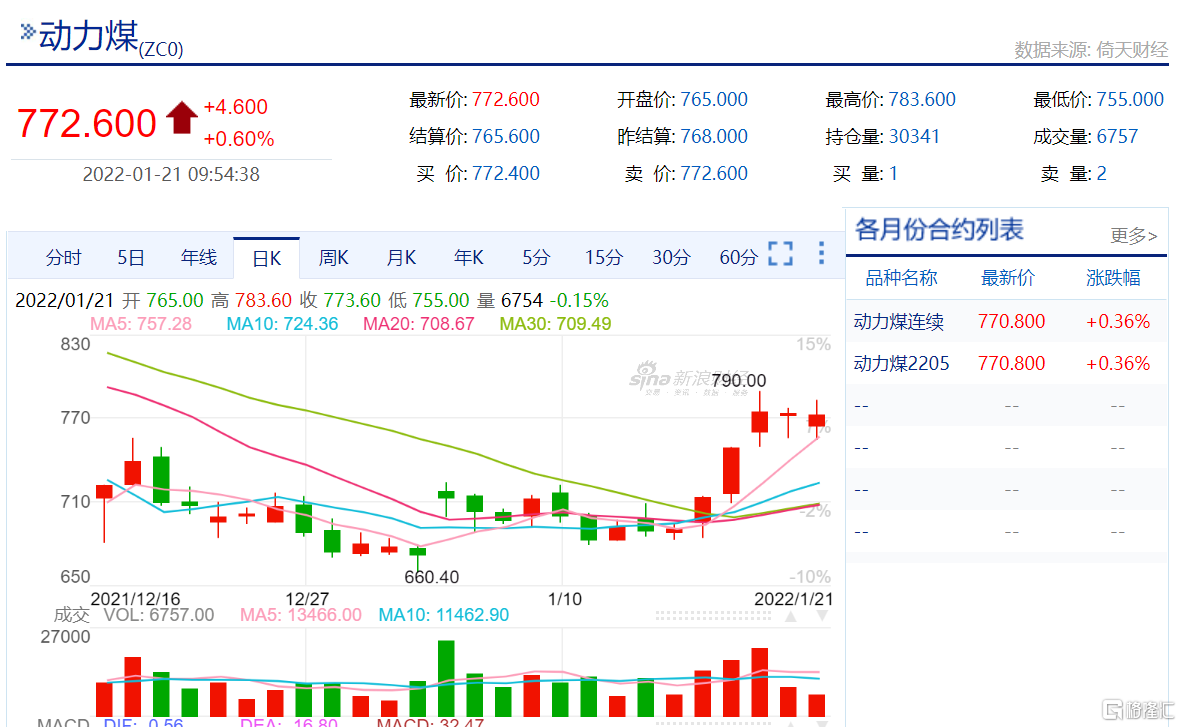Click the large 772.600 current price
The image size is (1181, 727).
[x=87, y=124]
